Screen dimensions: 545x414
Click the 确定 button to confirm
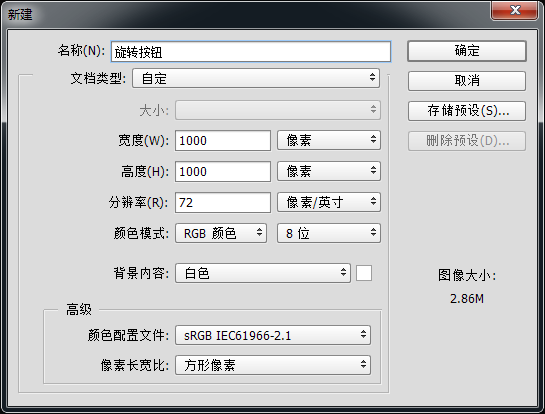467,51
